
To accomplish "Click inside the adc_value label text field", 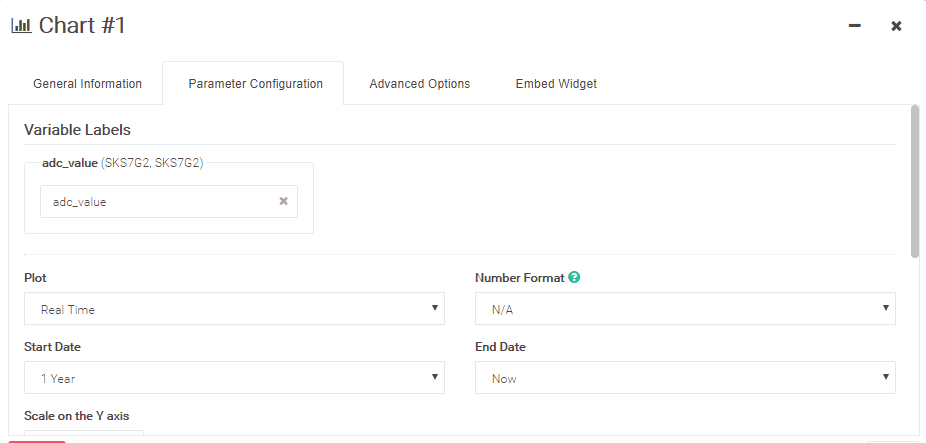I will [160, 202].
